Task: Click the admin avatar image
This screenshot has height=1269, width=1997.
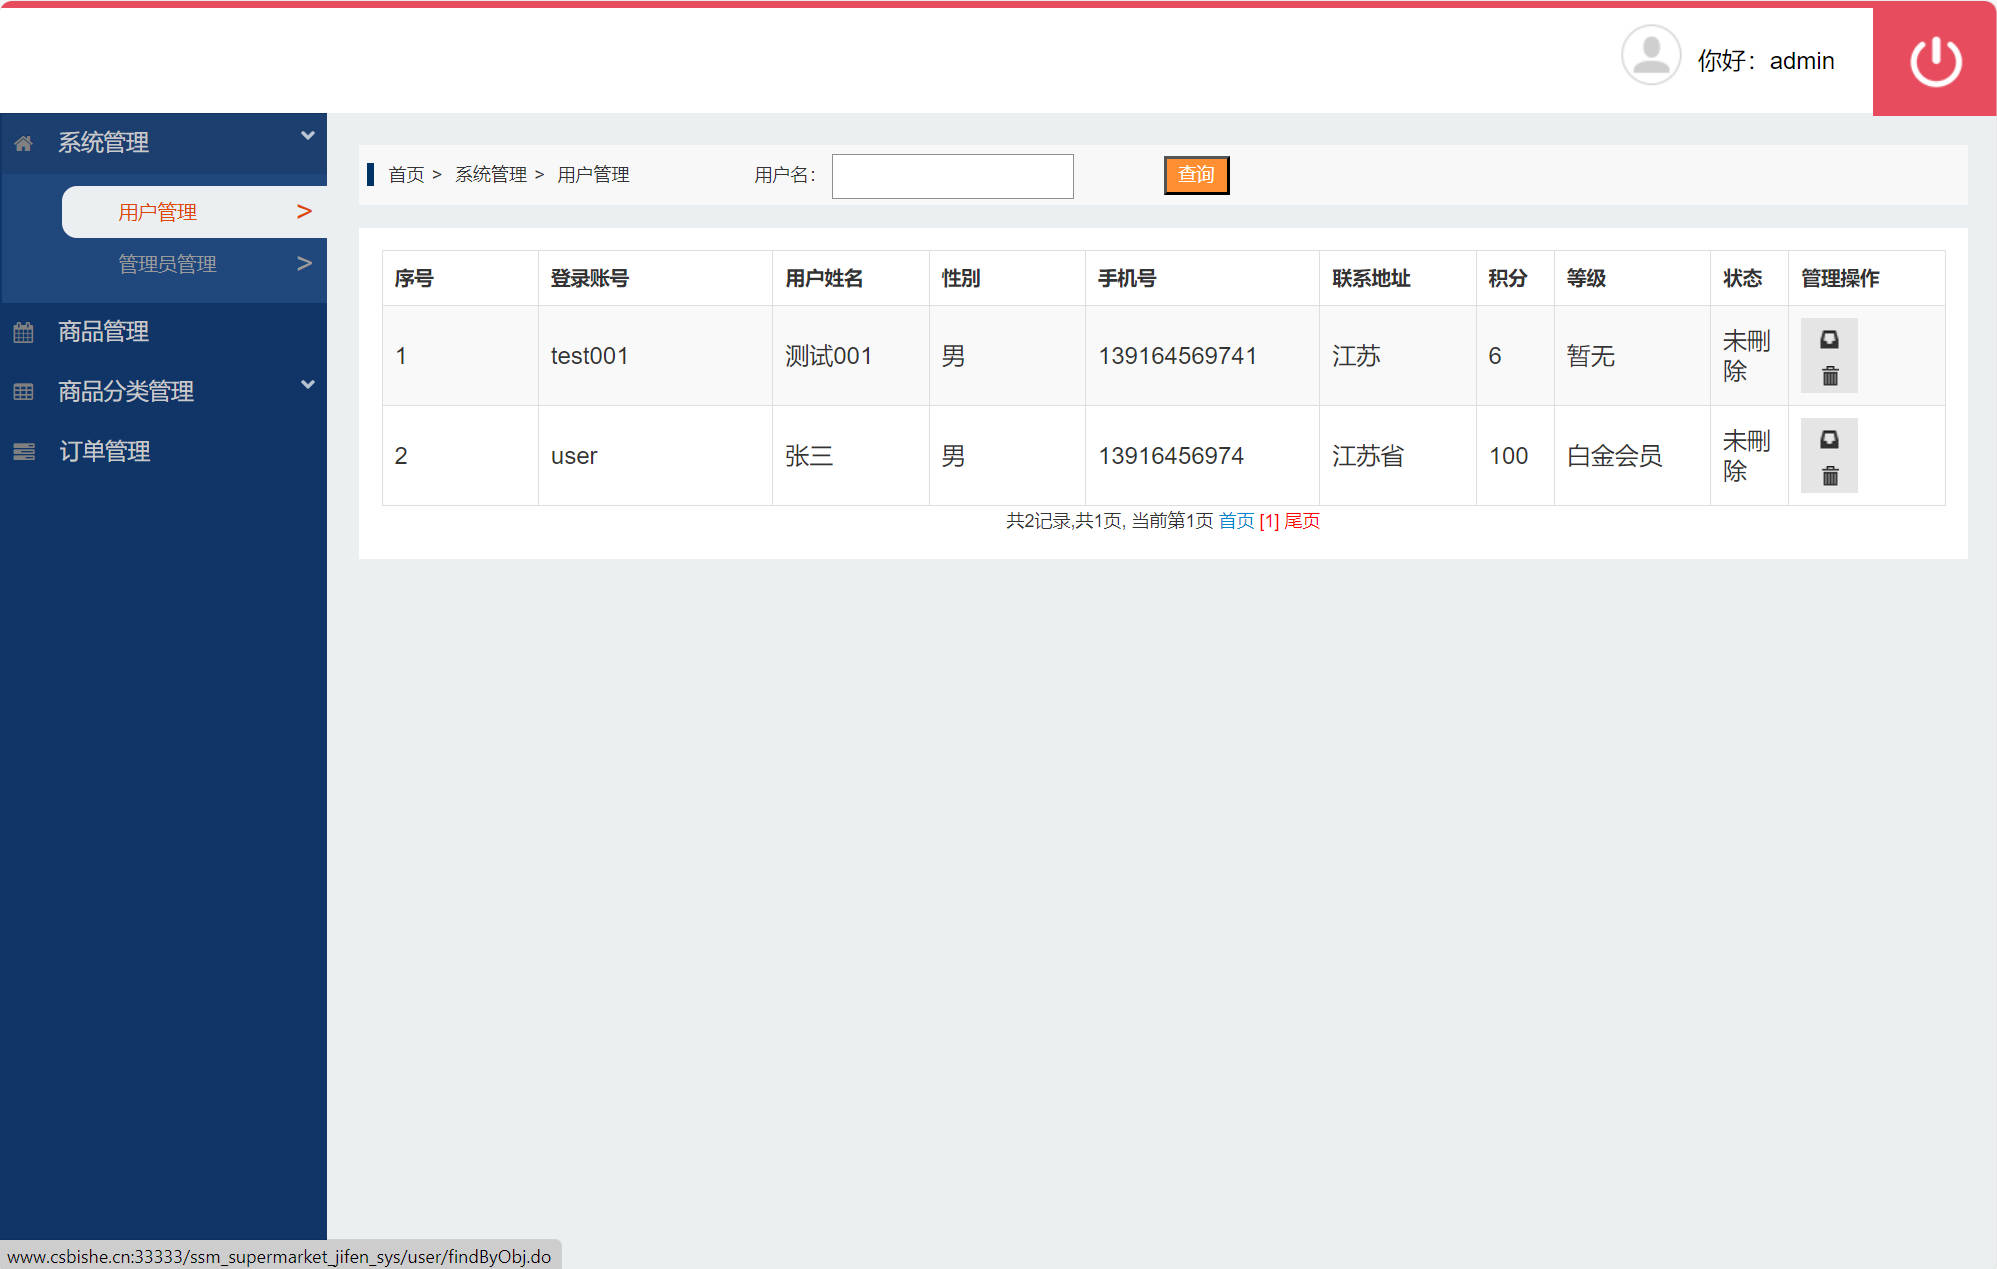Action: 1650,55
